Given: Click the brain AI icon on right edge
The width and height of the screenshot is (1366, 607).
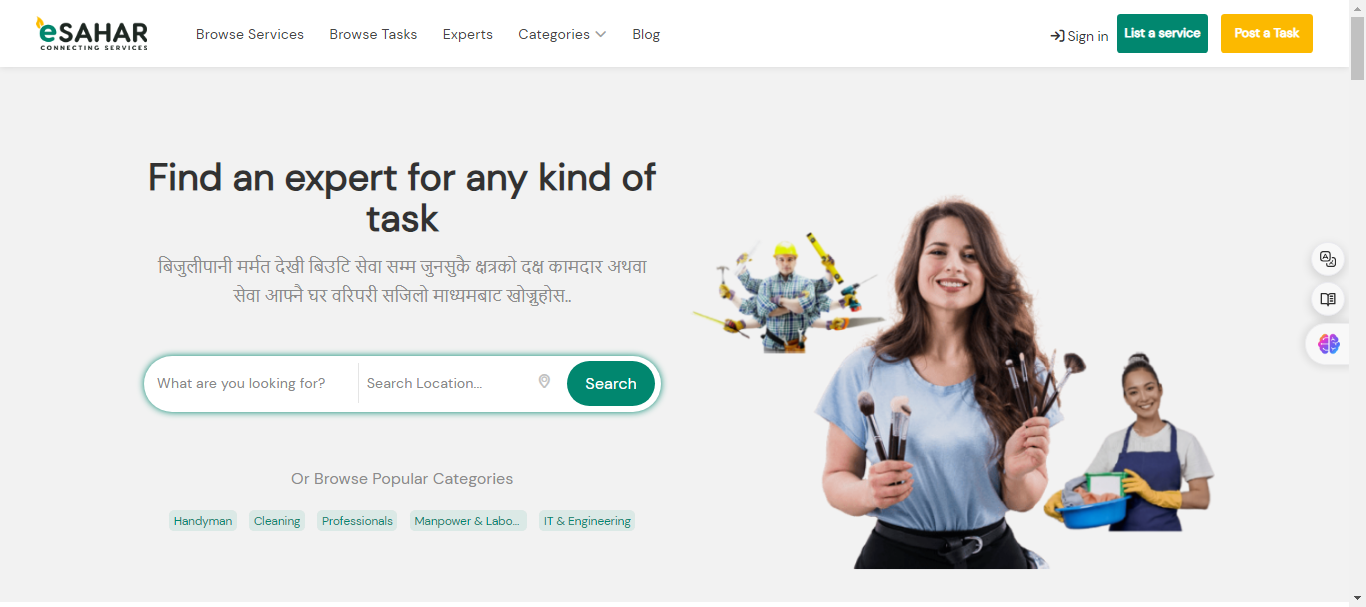Looking at the screenshot, I should tap(1328, 344).
